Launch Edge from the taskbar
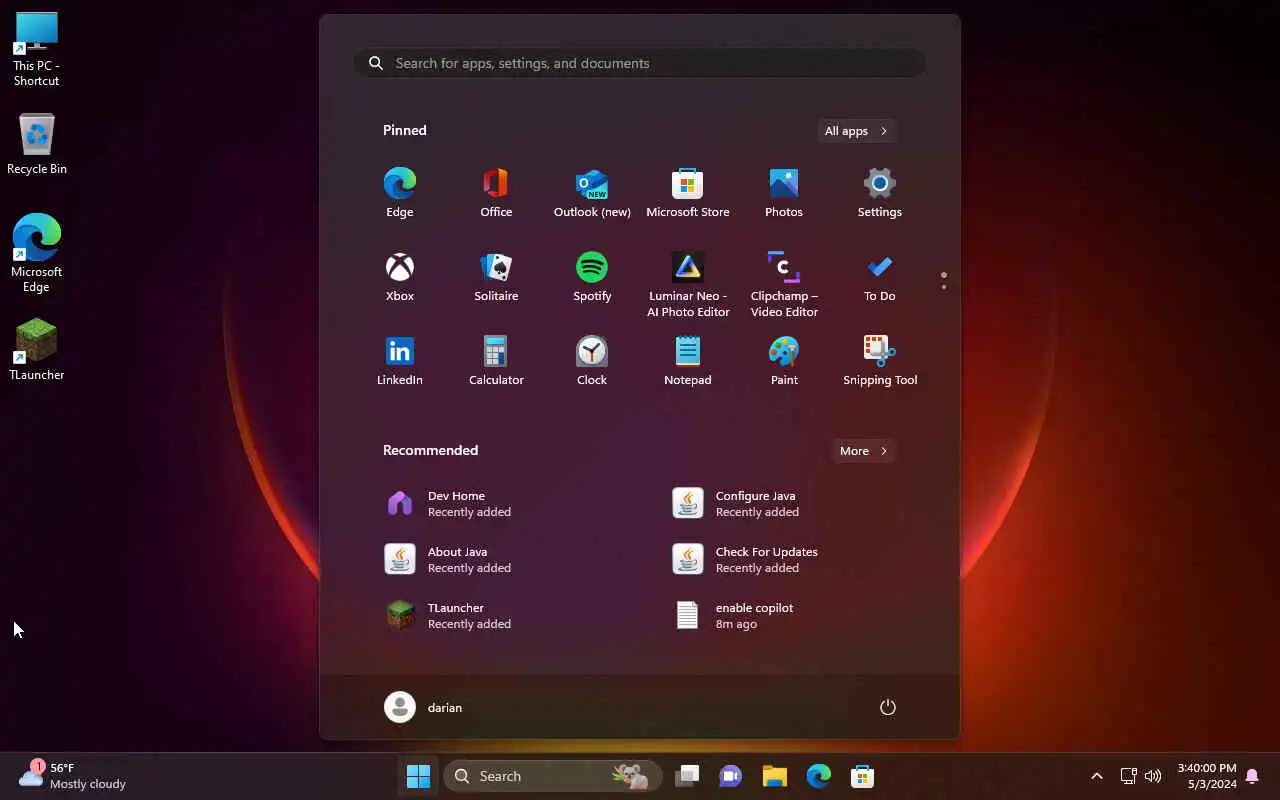The height and width of the screenshot is (800, 1280). coord(819,776)
